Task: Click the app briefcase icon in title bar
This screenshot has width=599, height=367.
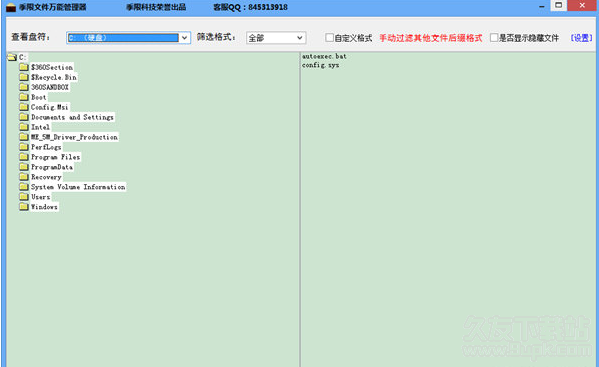Action: tap(11, 7)
